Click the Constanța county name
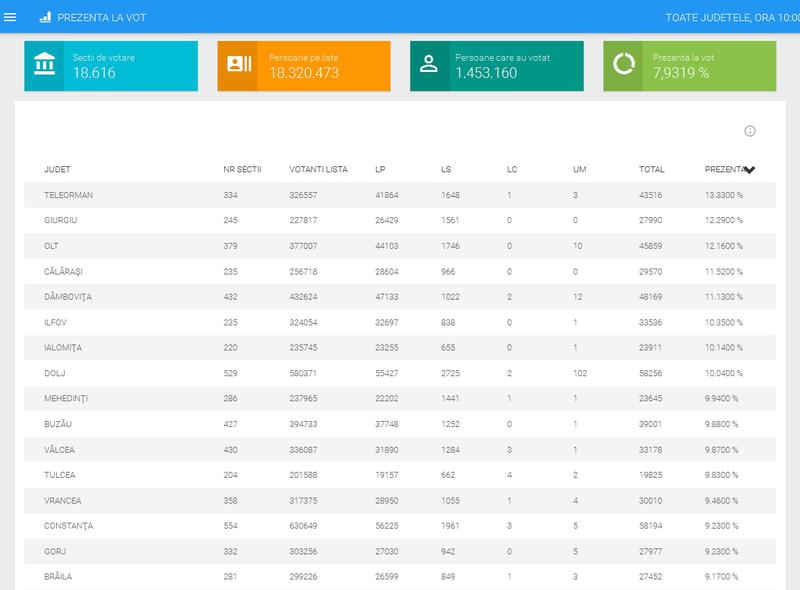This screenshot has width=800, height=590. coord(68,525)
